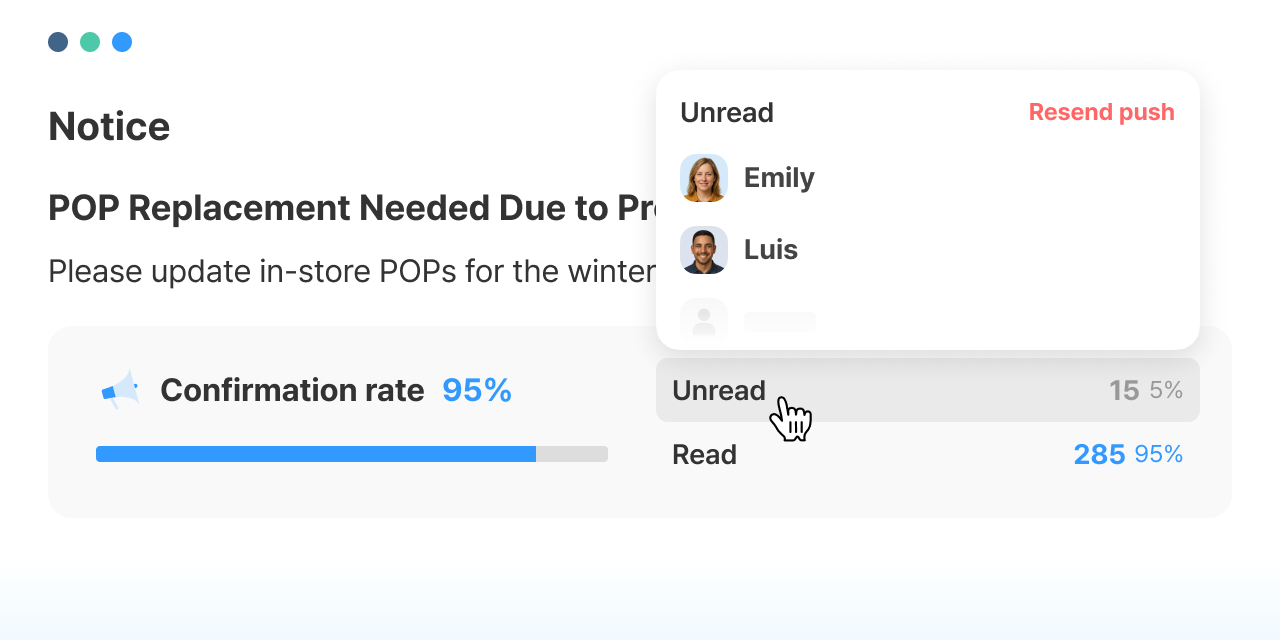Viewport: 1280px width, 640px height.
Task: Click the placeholder avatar below Luis
Action: pos(704,319)
